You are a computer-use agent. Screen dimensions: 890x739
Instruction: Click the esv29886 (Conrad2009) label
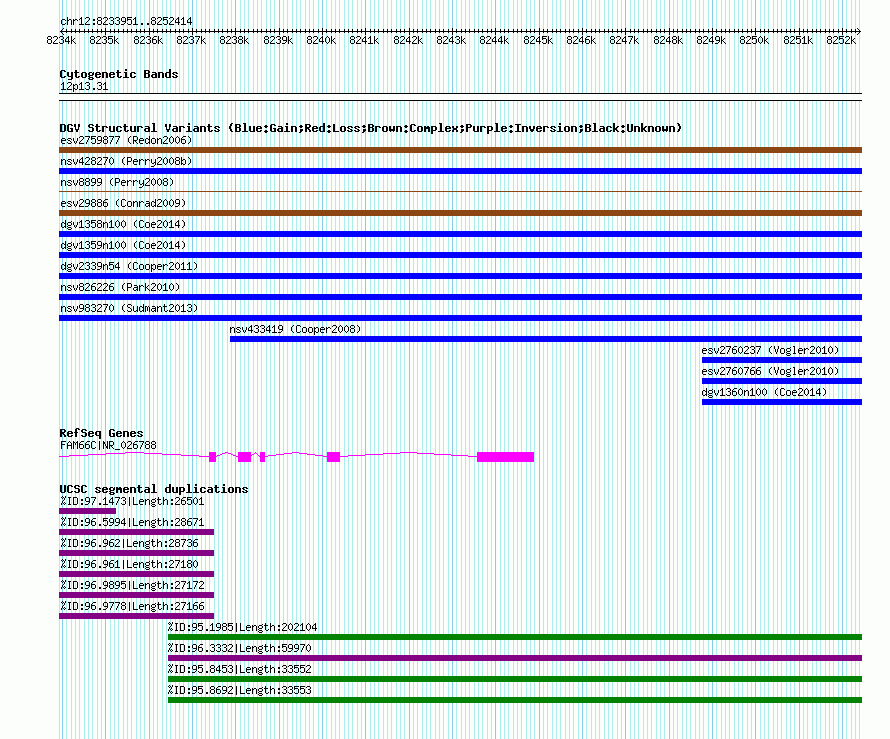click(123, 203)
